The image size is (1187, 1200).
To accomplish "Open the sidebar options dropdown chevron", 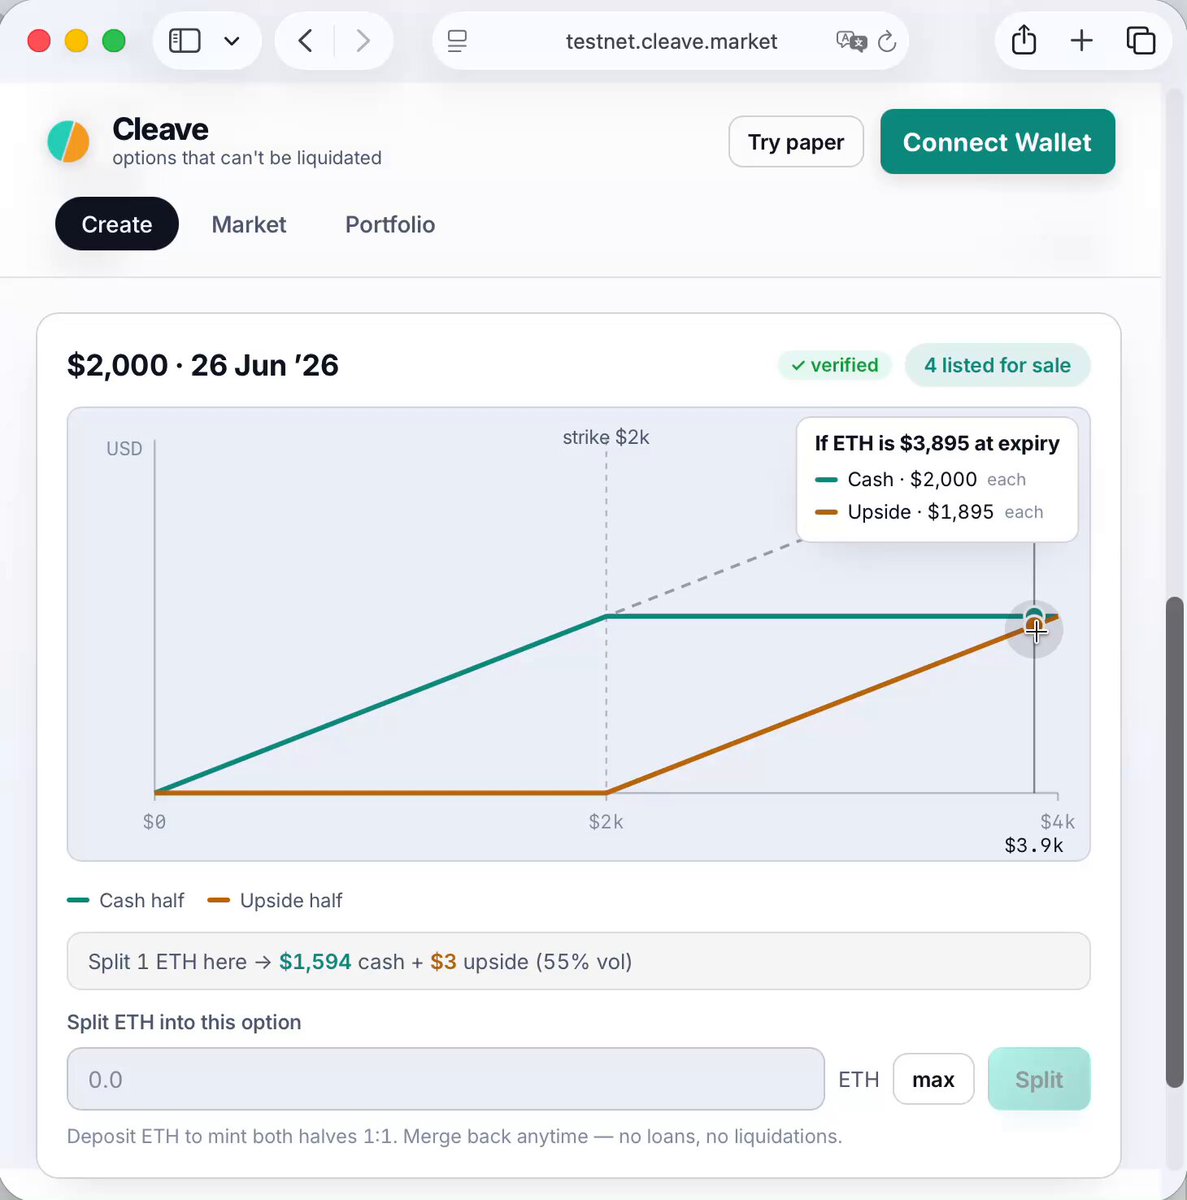I will (x=232, y=41).
